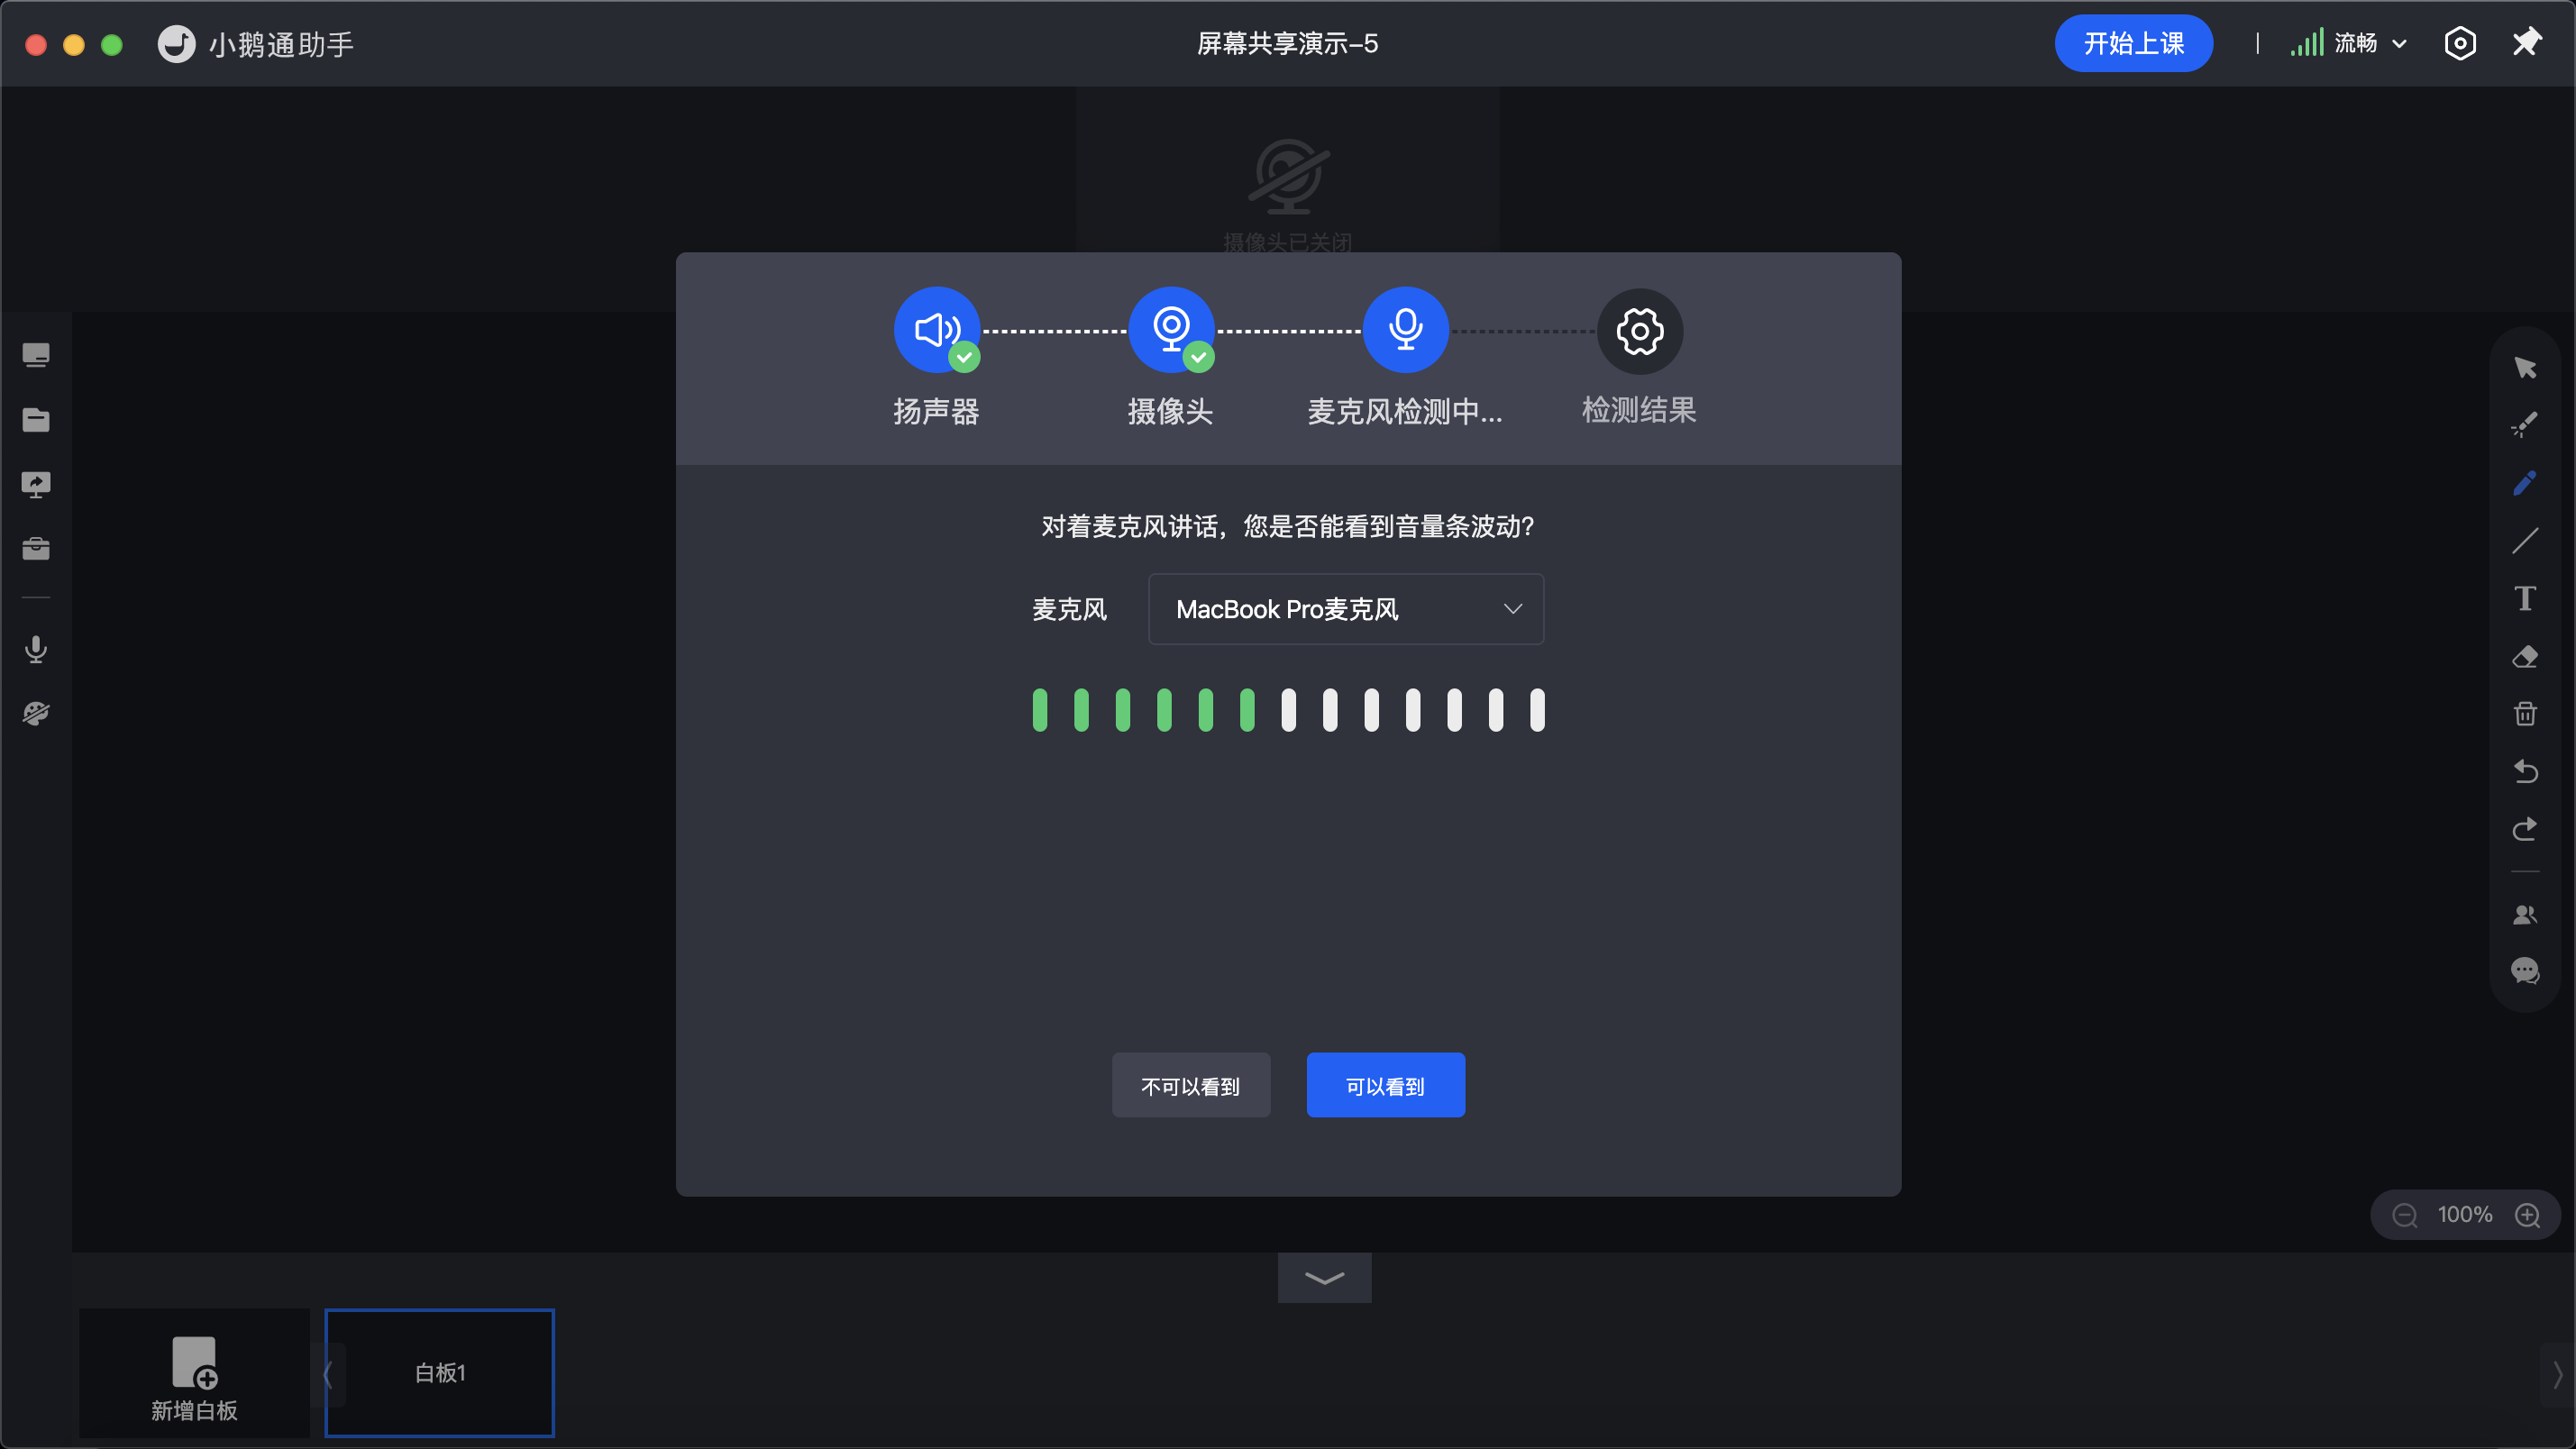2576x1449 pixels.
Task: Open the MacBook Pro麦克风 dropdown
Action: [x=1346, y=609]
